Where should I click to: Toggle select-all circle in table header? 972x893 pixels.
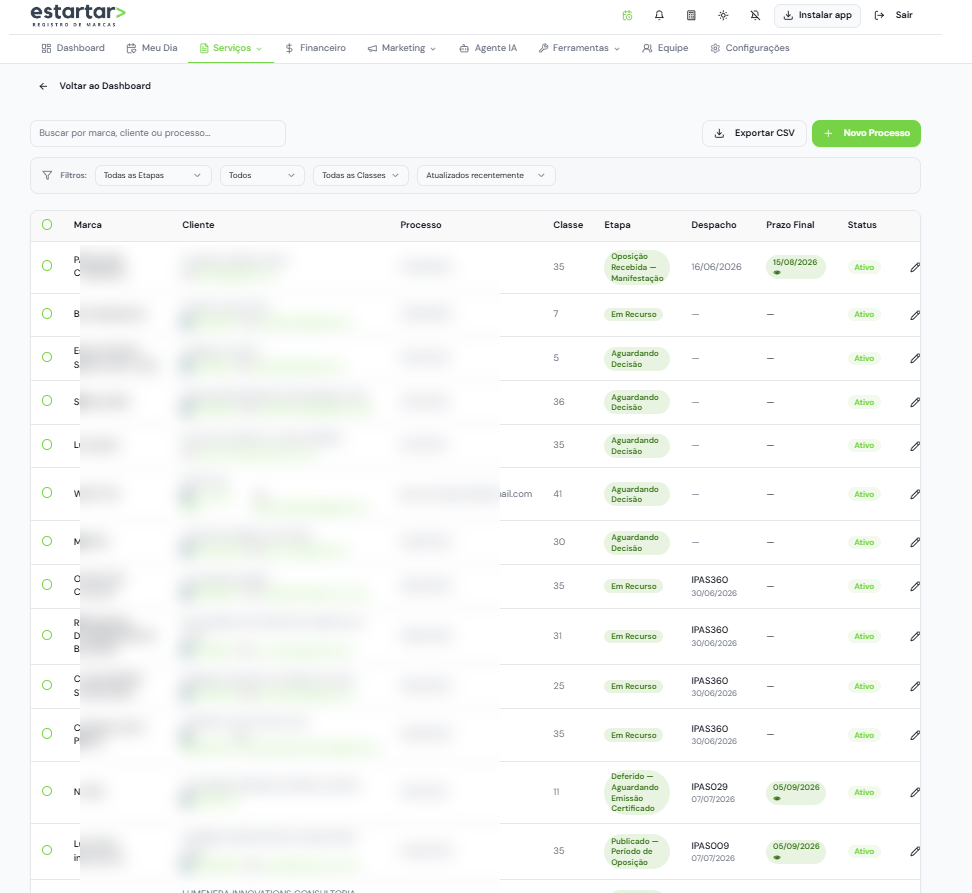coord(47,225)
